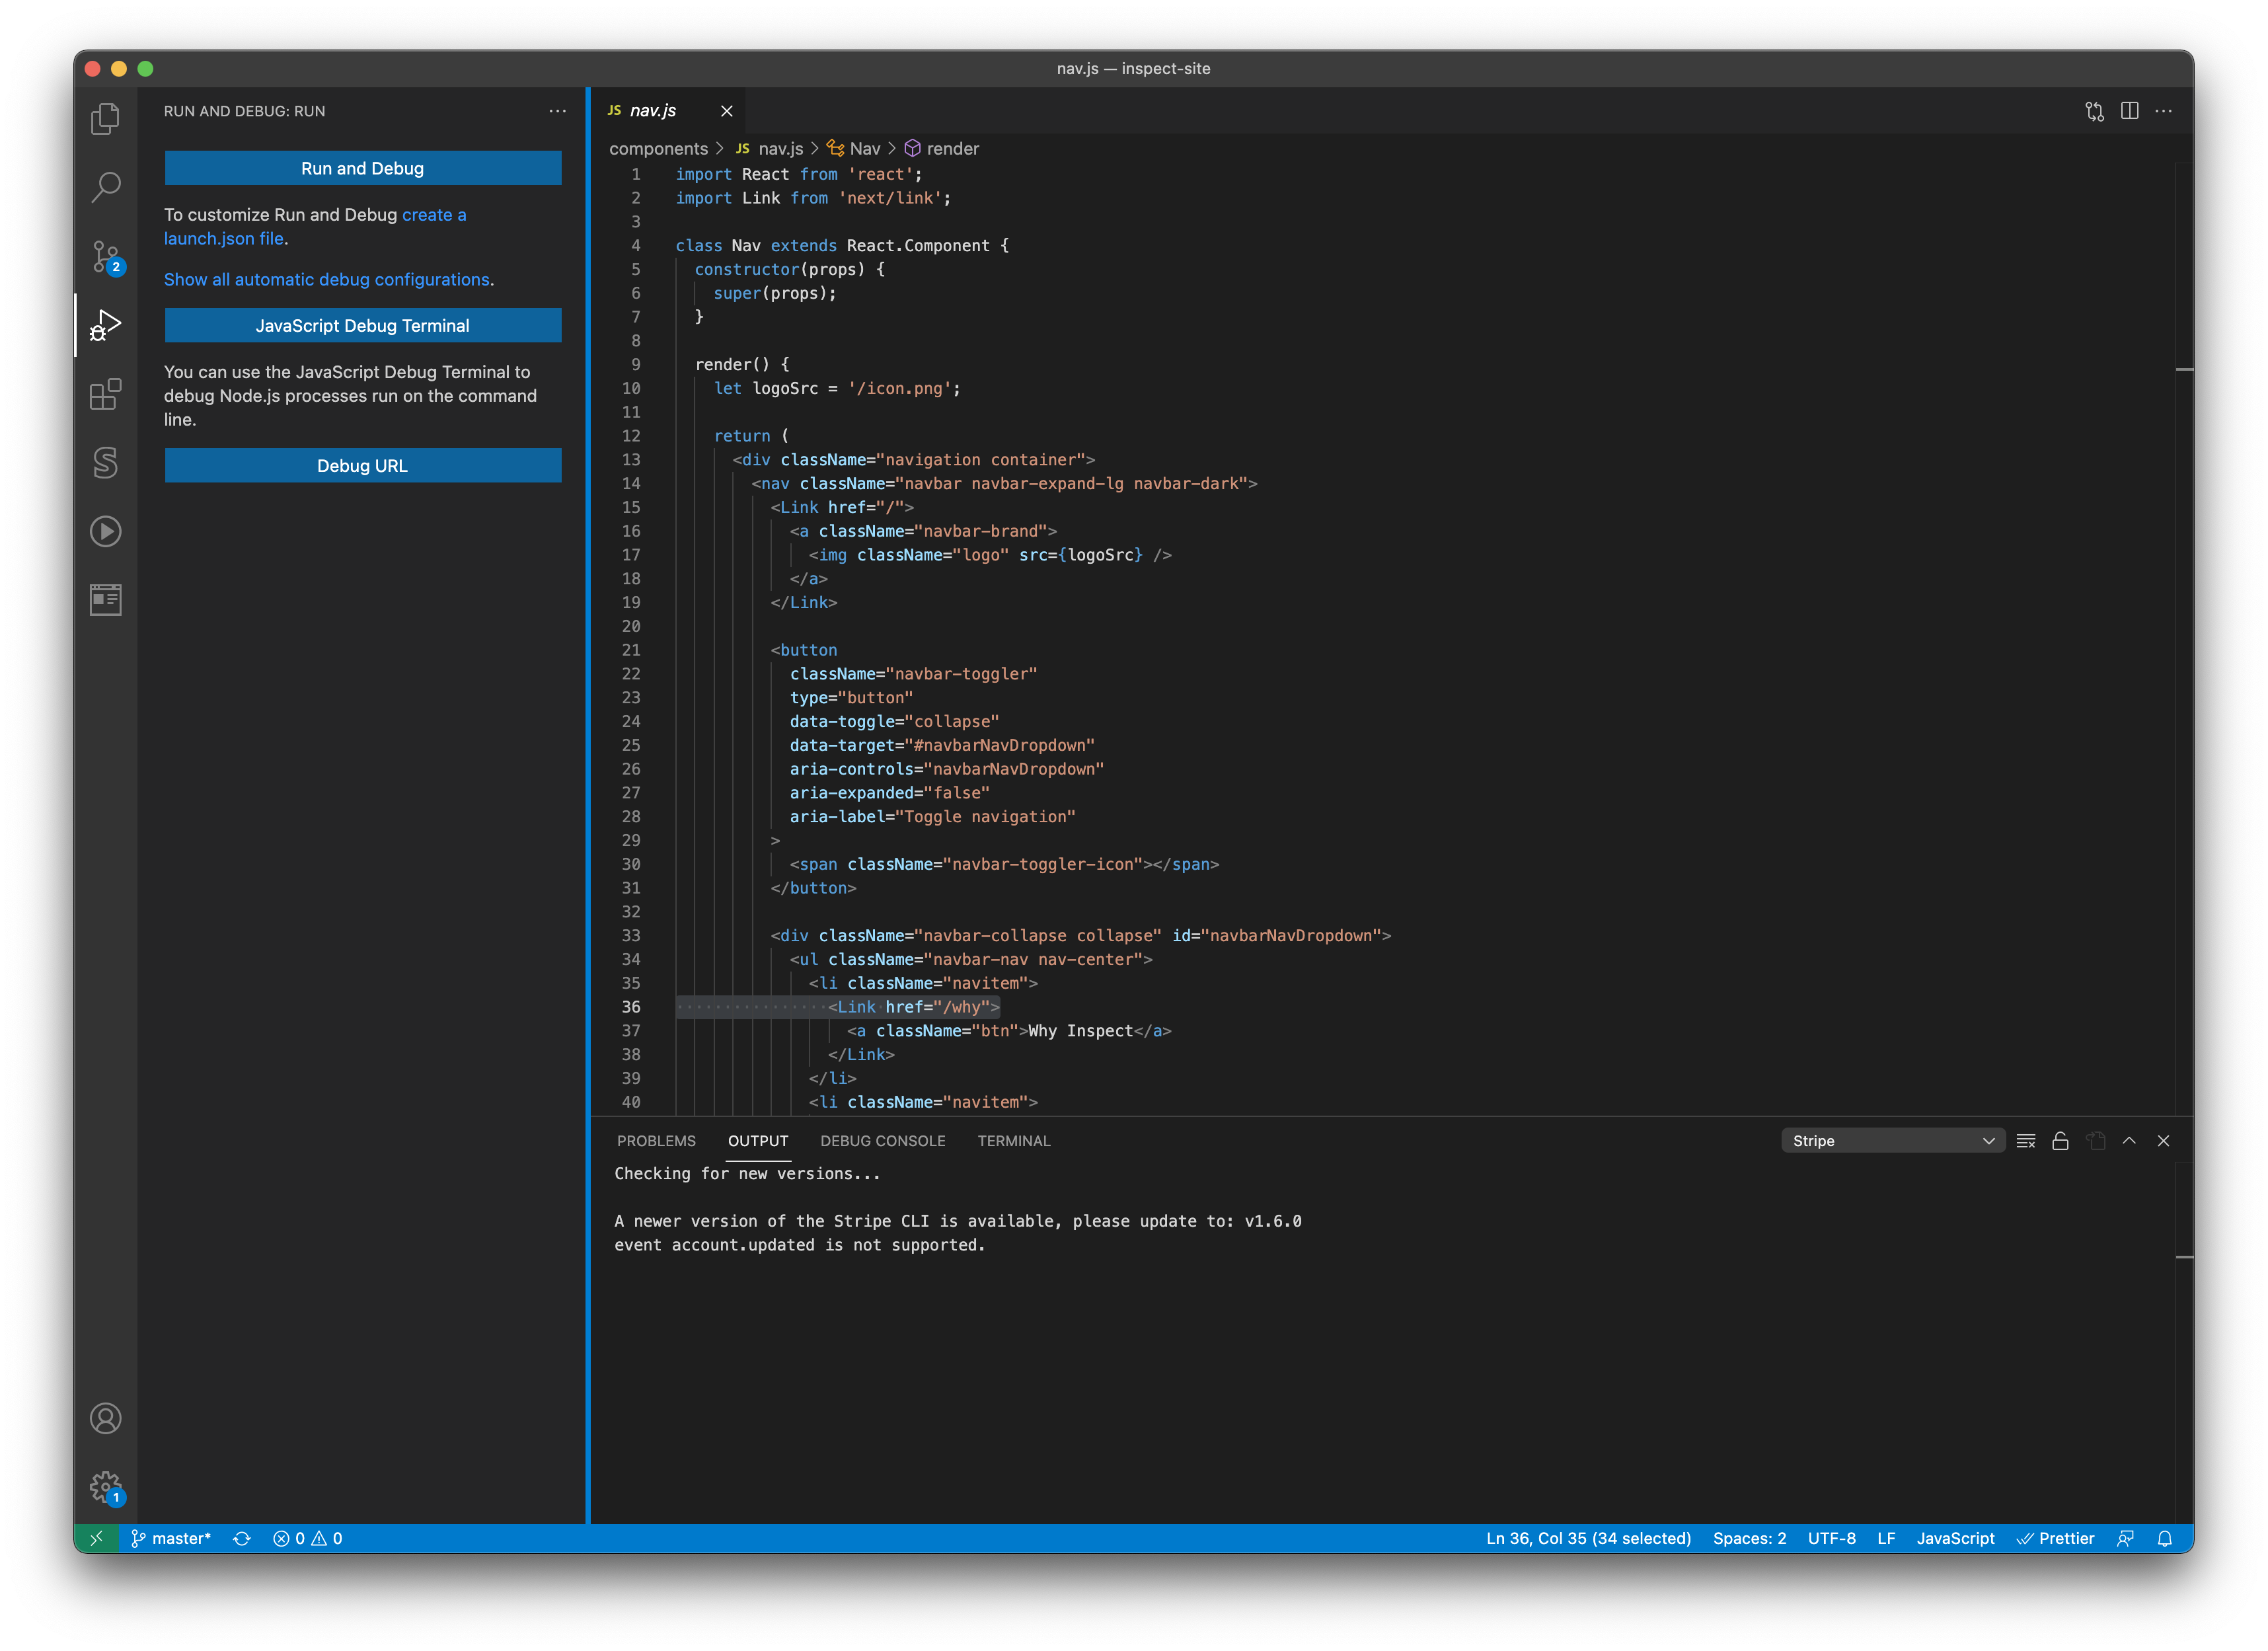2268x1651 pixels.
Task: Click the master branch indicator
Action: (x=172, y=1538)
